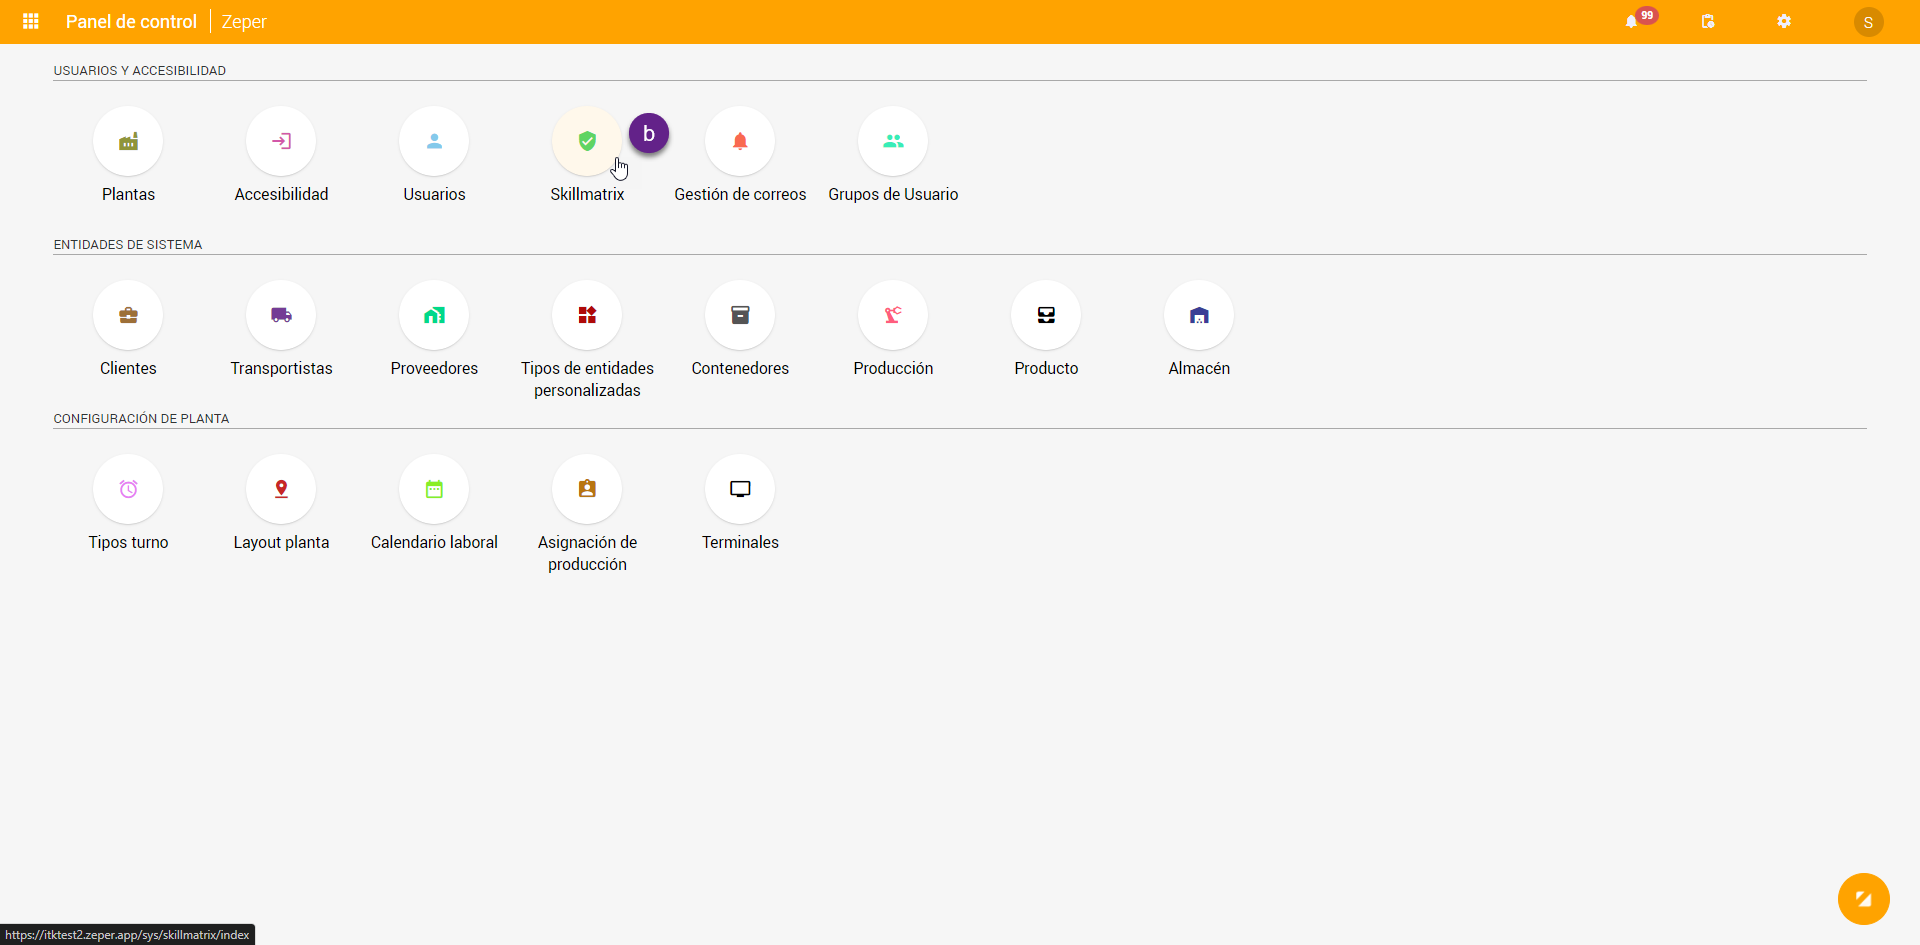Click the Tipos turno label

(x=128, y=542)
